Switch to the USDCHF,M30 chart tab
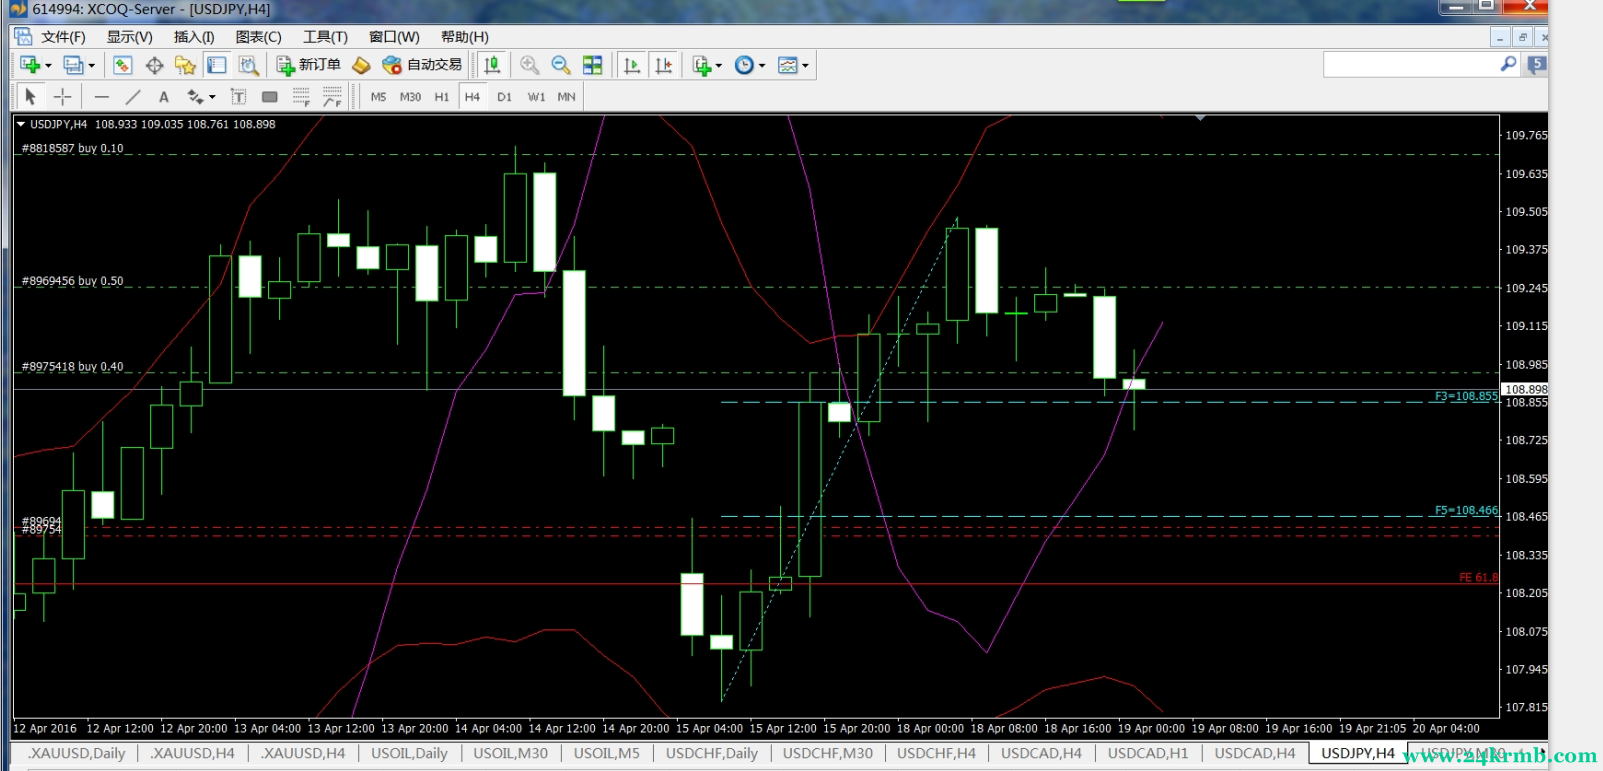 [827, 753]
